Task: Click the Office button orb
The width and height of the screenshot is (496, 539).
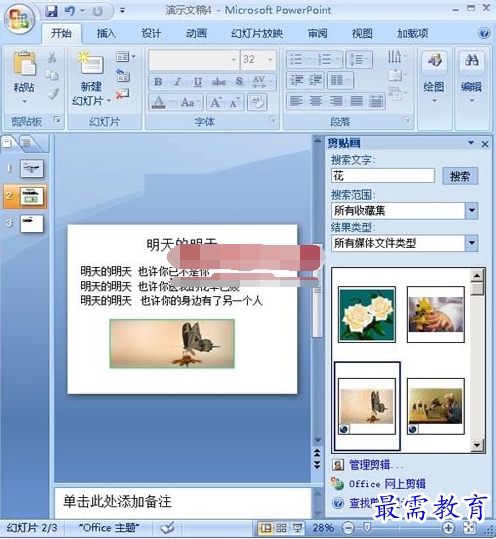Action: click(19, 19)
